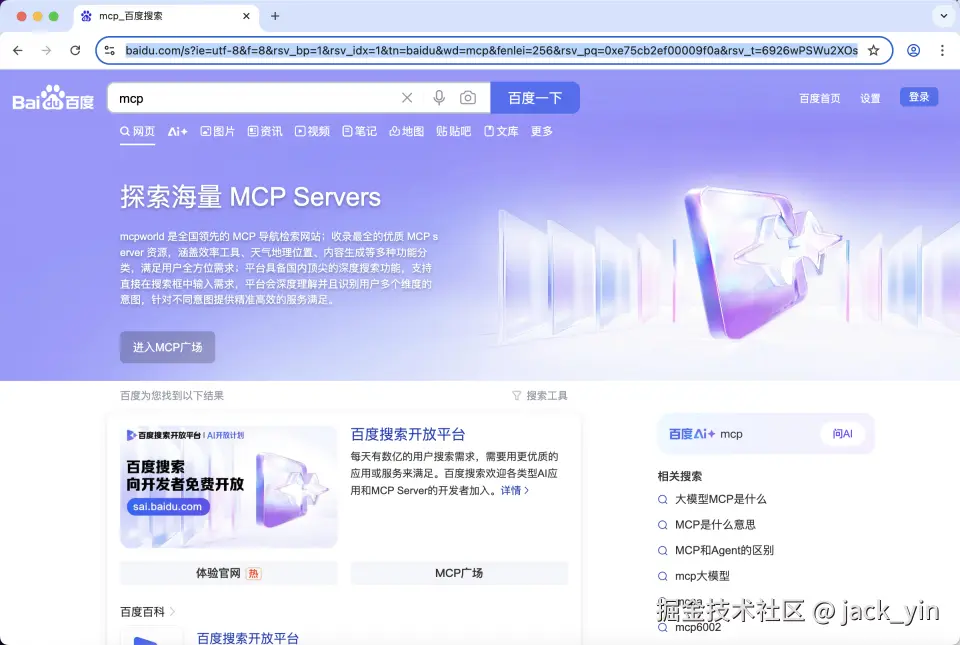Select the address bar URL
Viewport: 960px width, 645px height.
pyautogui.click(x=492, y=50)
